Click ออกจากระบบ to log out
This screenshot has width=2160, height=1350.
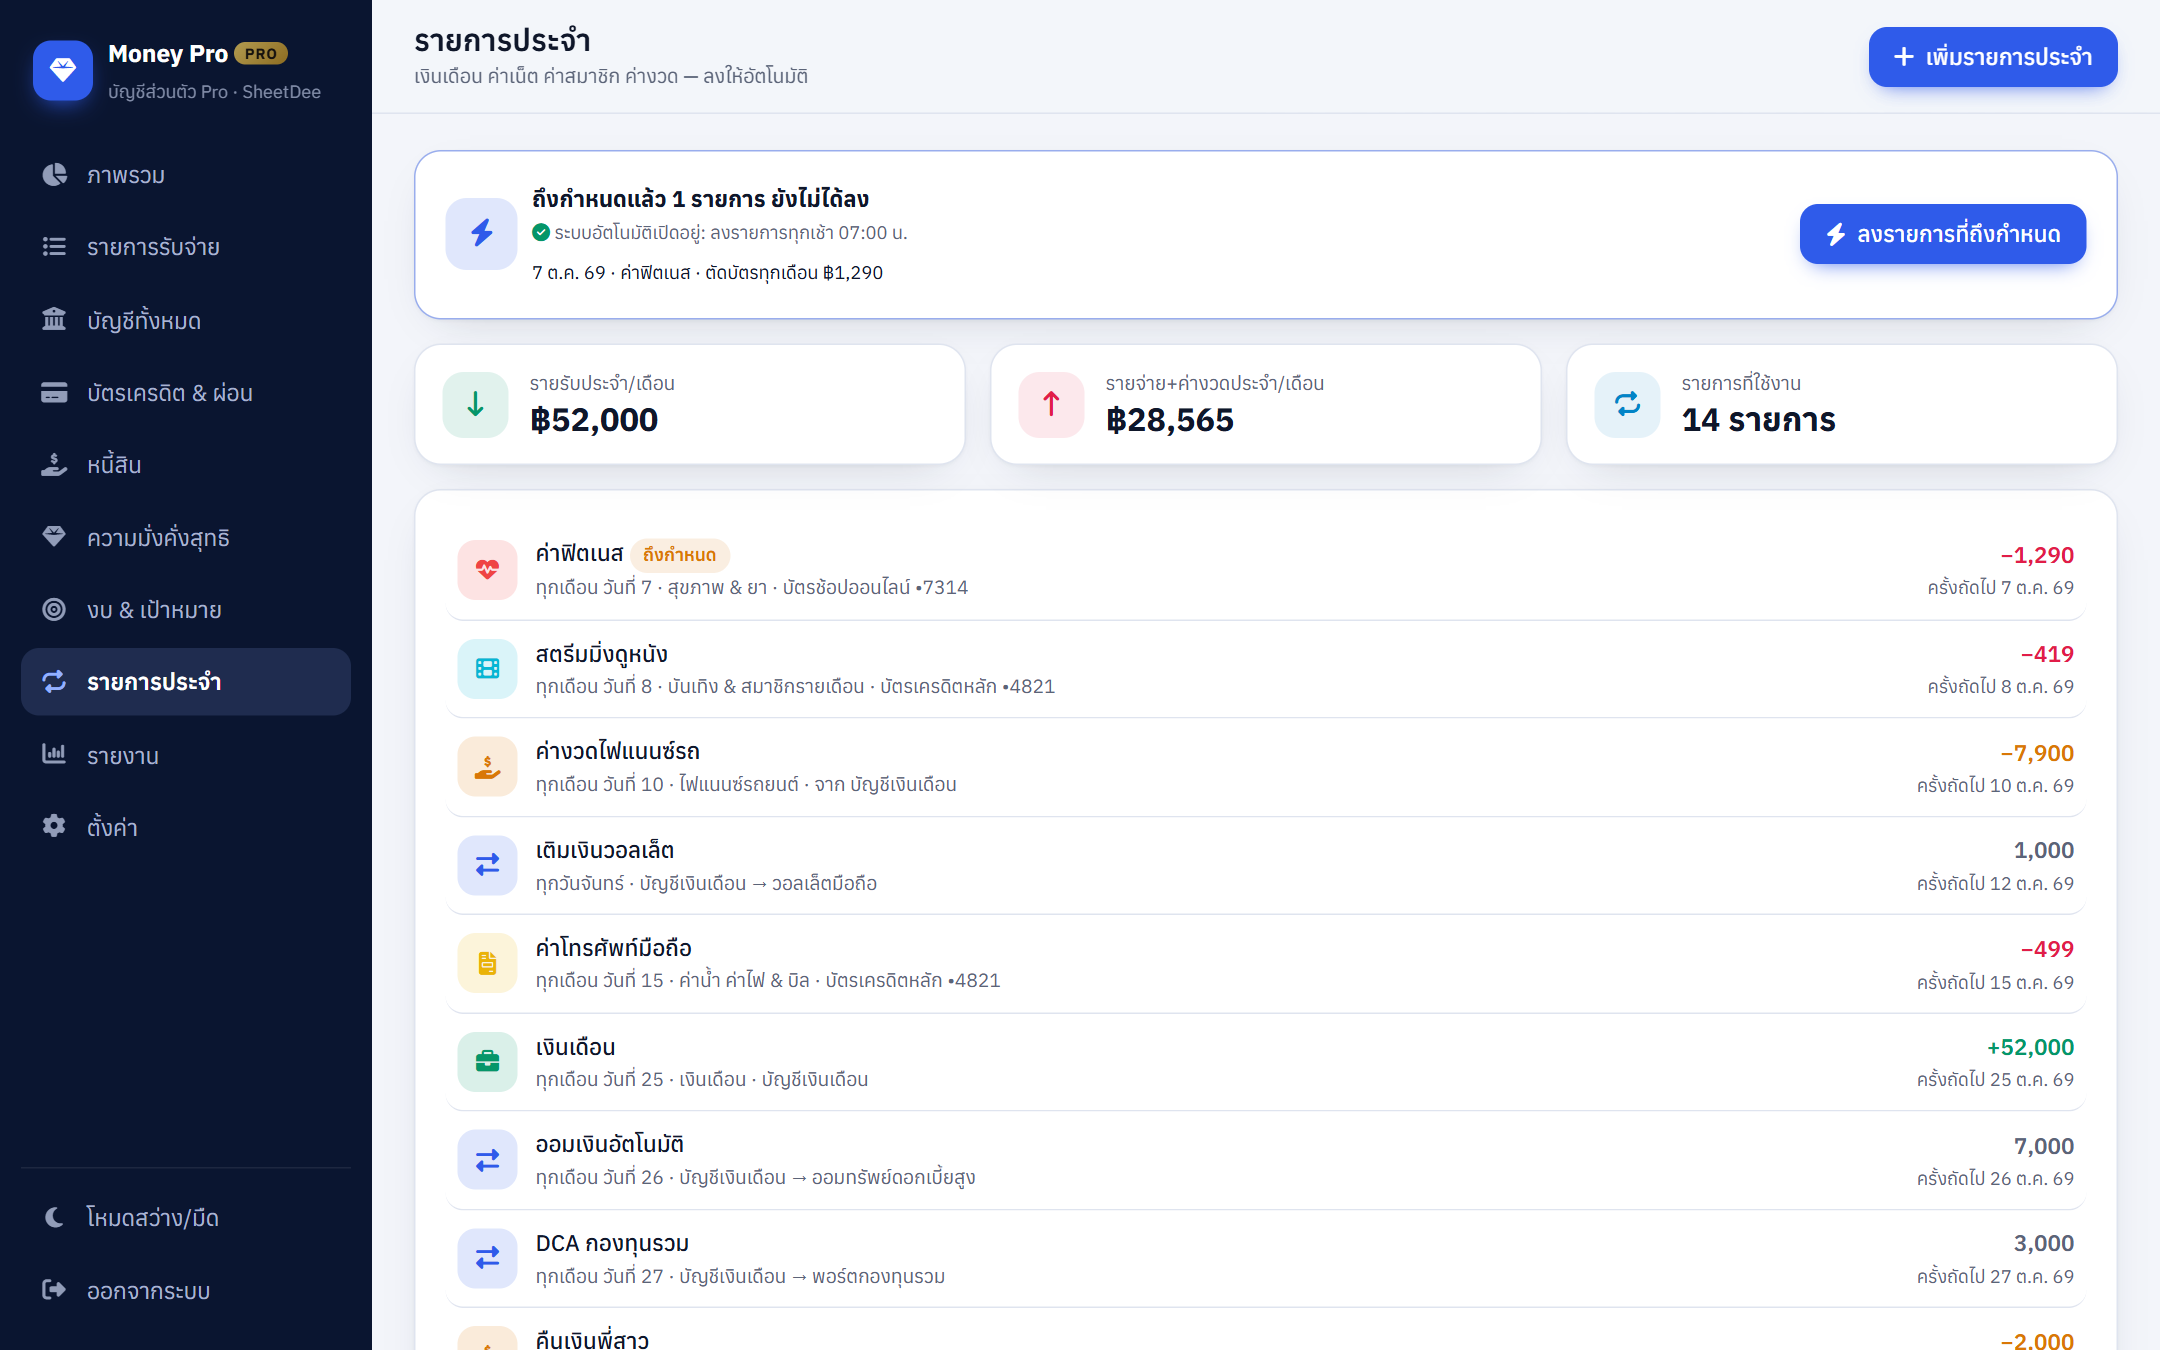point(186,1290)
